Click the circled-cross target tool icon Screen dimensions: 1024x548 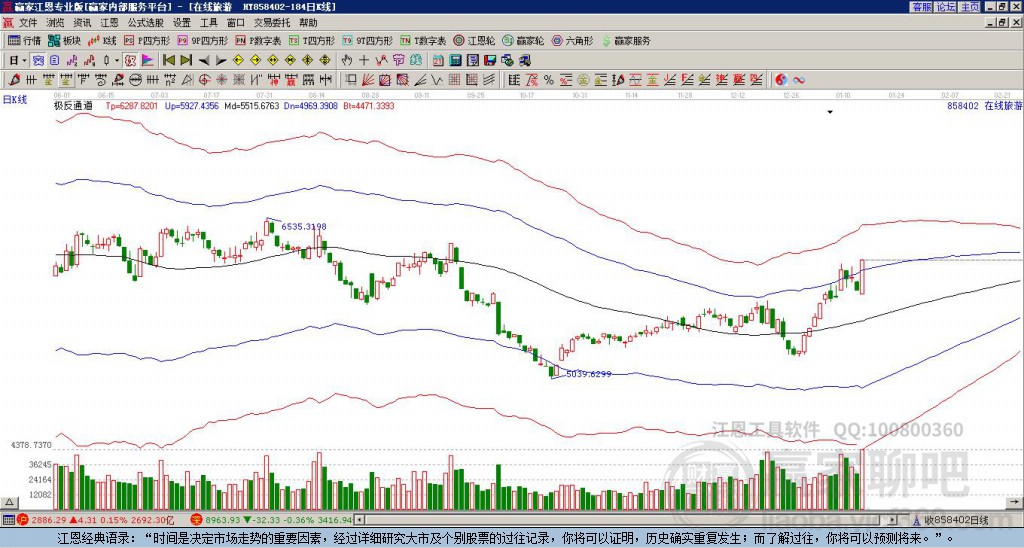pyautogui.click(x=204, y=80)
